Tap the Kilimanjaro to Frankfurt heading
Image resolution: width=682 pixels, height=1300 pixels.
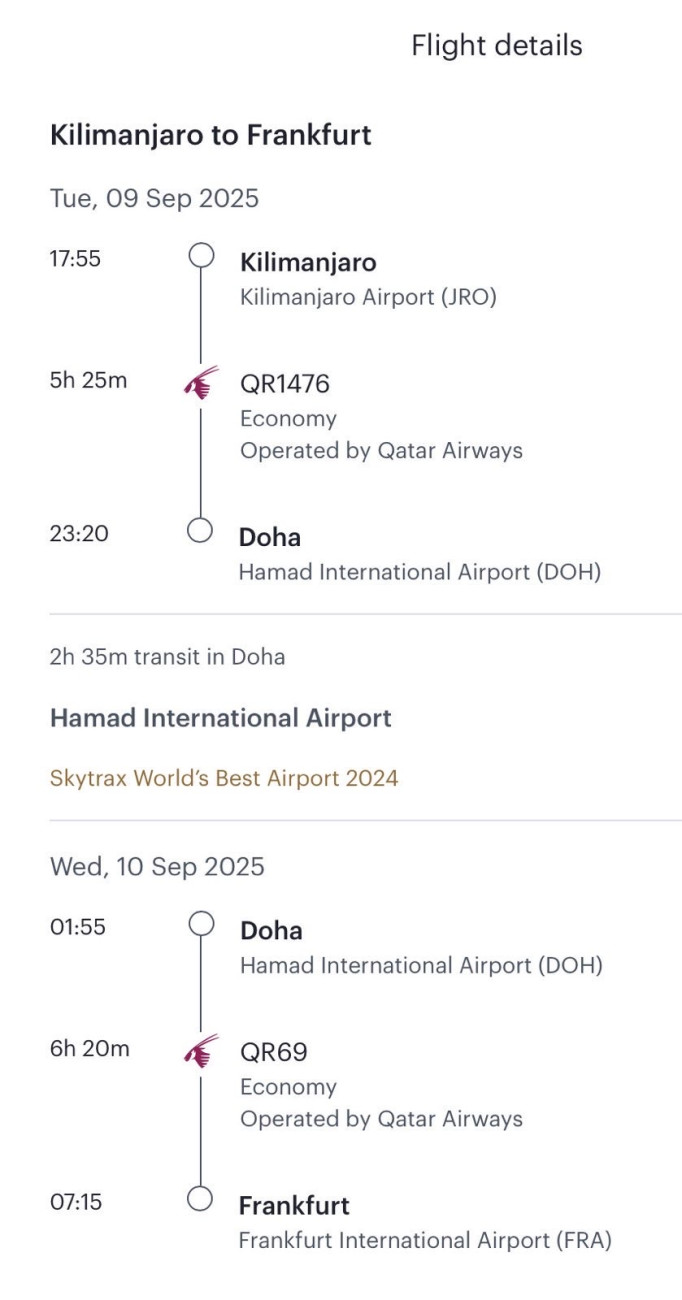pyautogui.click(x=210, y=135)
